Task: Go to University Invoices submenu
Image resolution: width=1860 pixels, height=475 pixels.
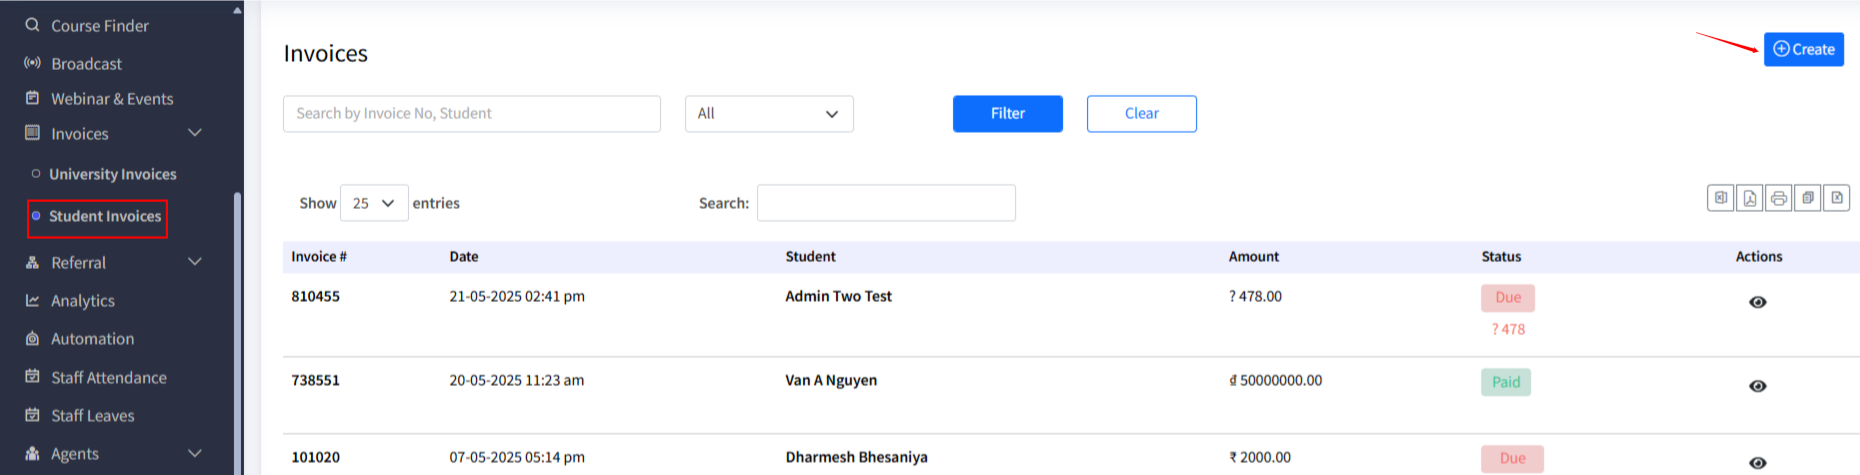Action: point(112,174)
